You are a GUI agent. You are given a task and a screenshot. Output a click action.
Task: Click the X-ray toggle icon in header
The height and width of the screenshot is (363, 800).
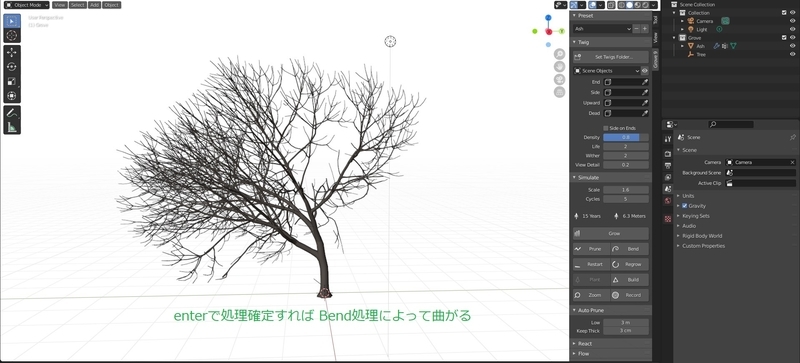coord(611,5)
